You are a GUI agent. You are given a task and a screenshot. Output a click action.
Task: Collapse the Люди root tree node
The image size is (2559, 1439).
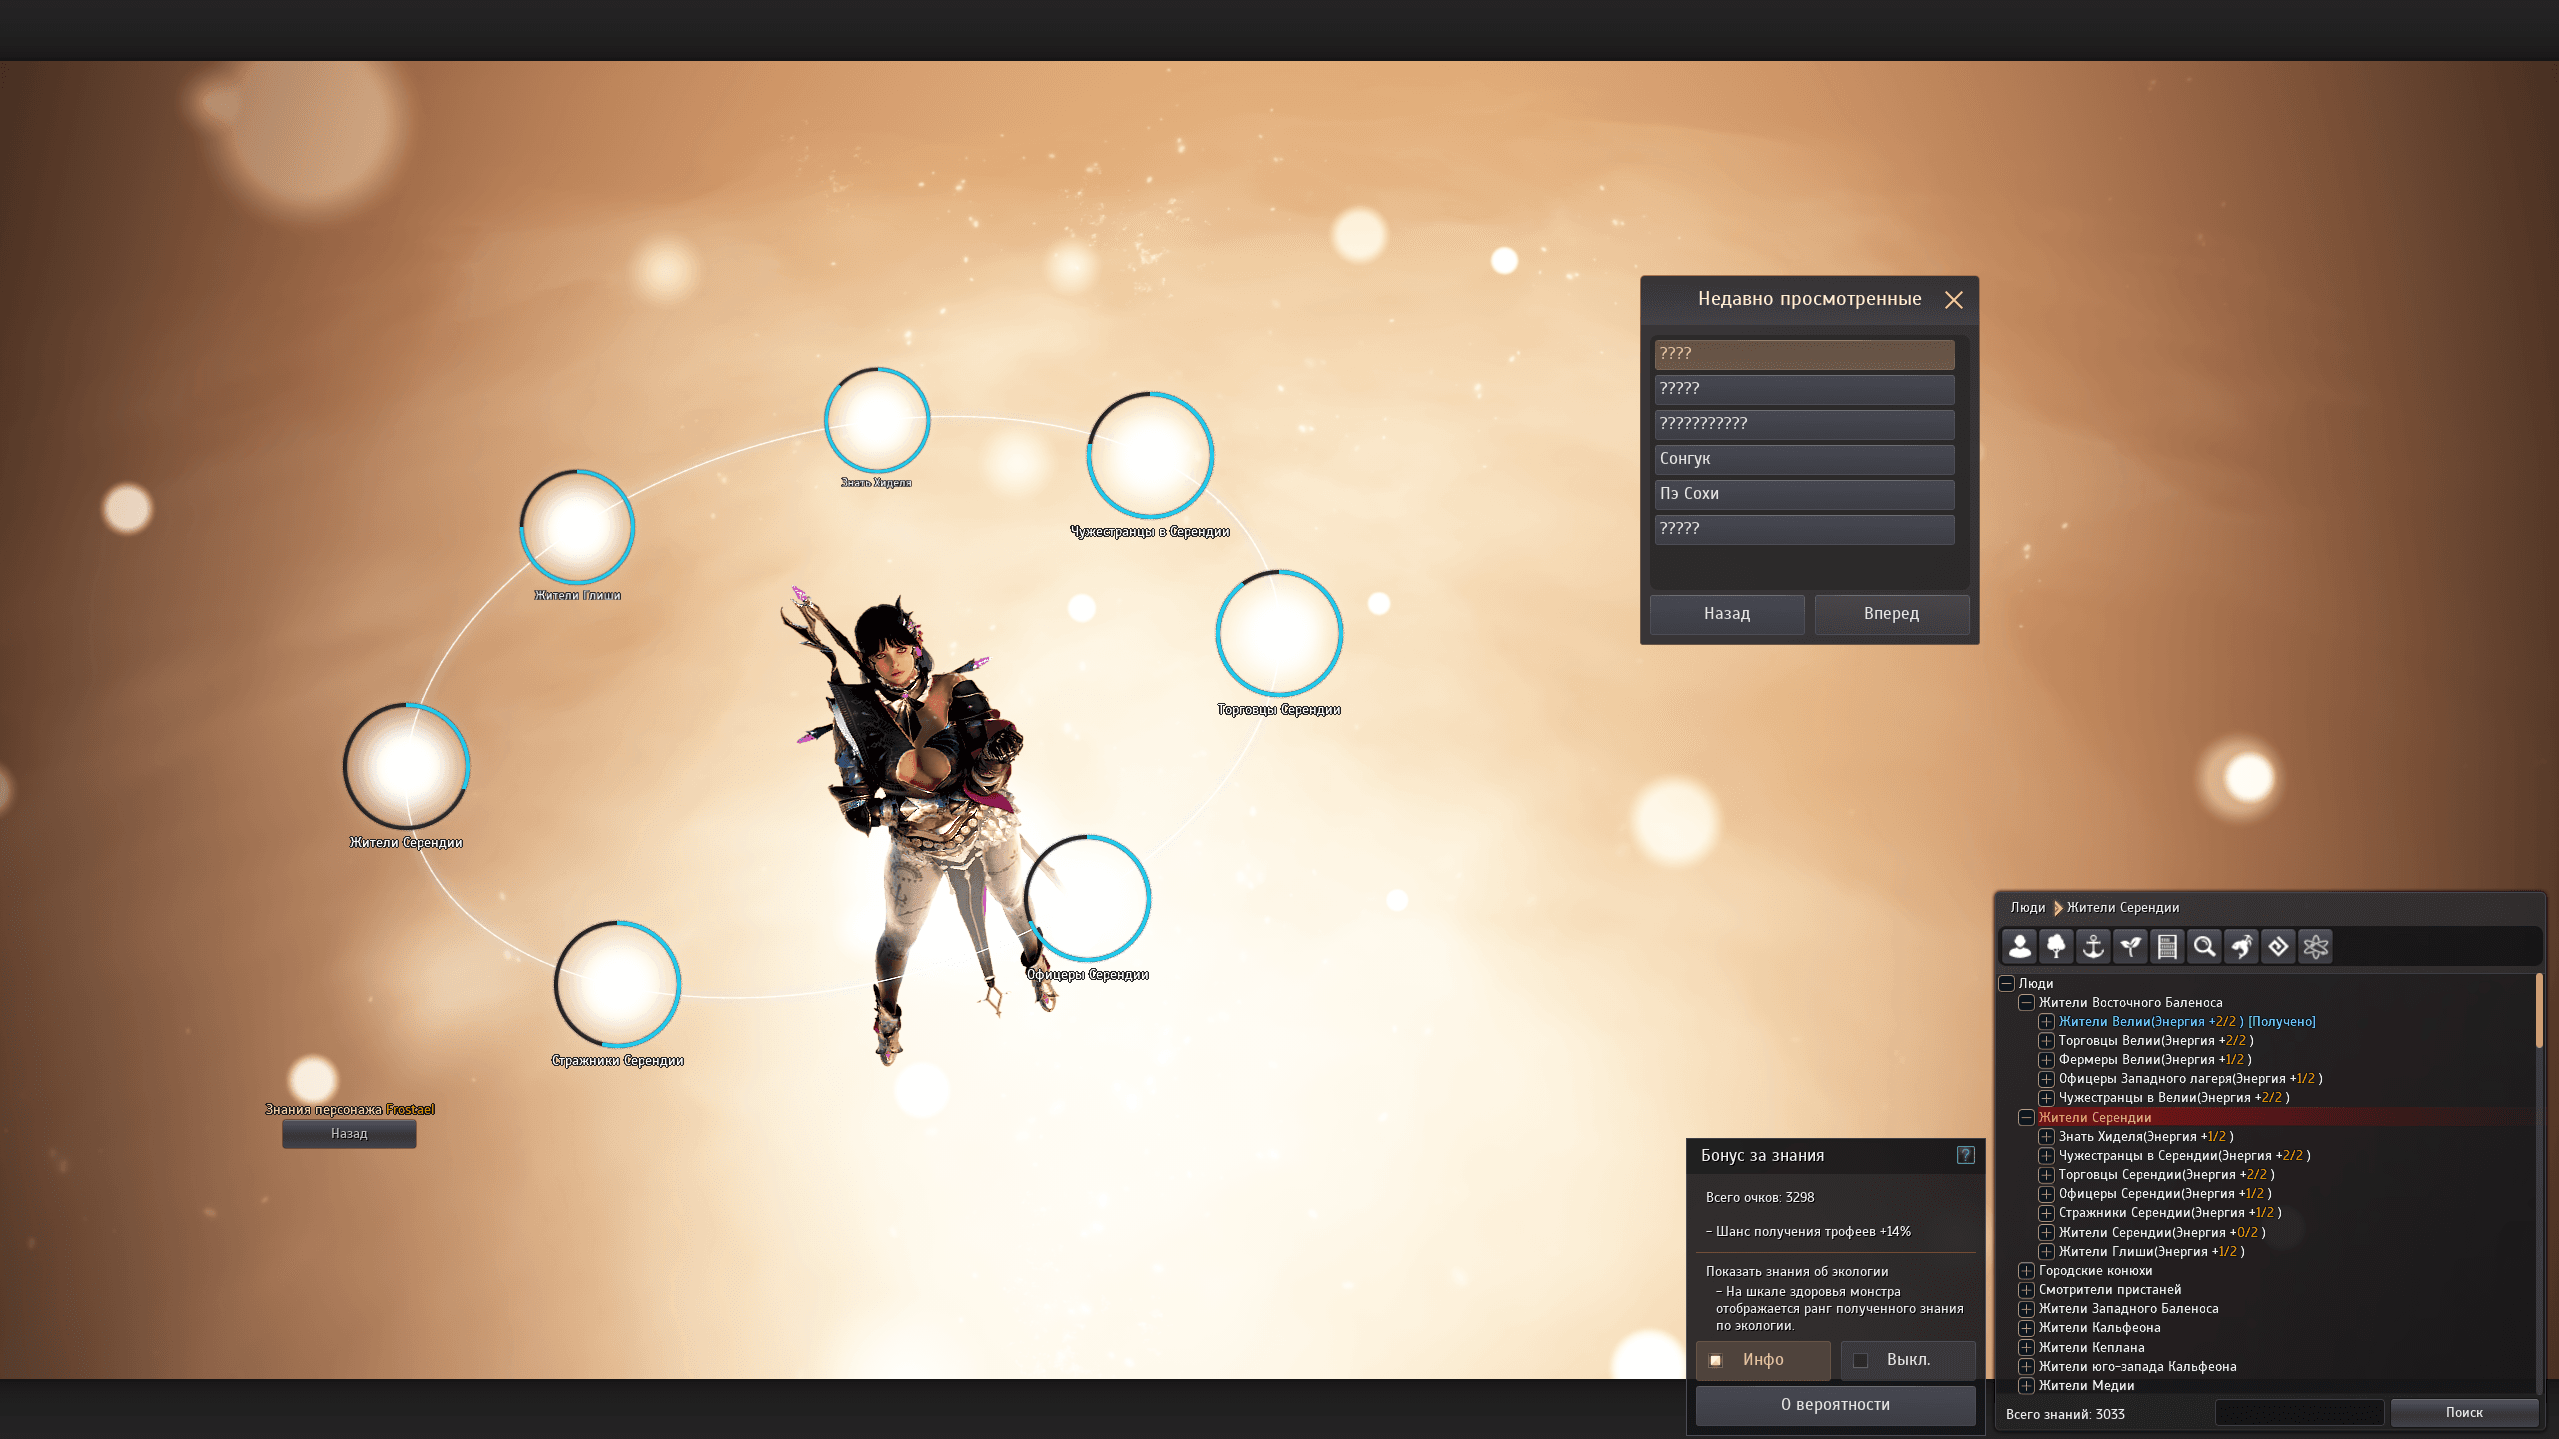(x=2006, y=983)
